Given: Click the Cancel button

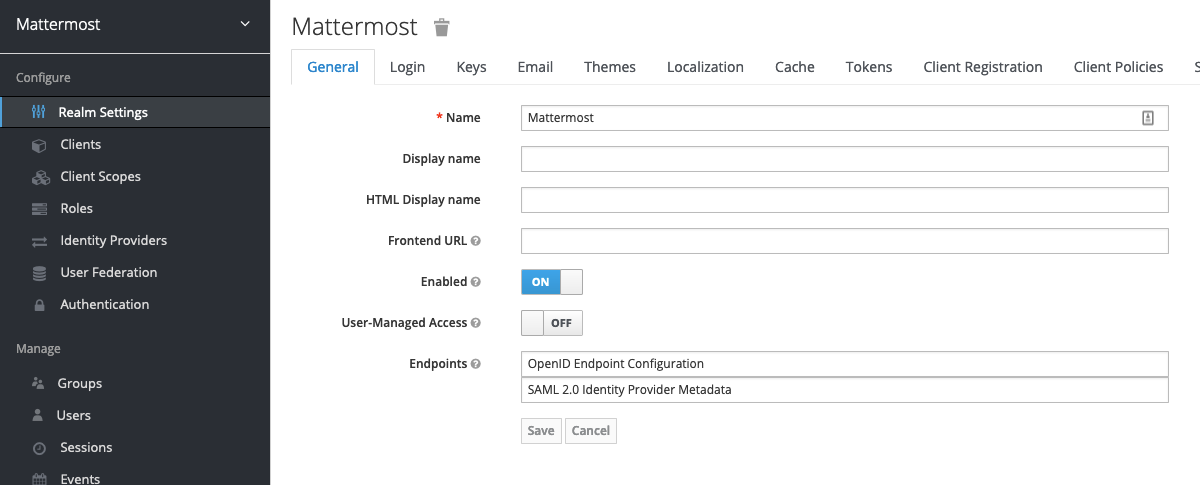Looking at the screenshot, I should pos(590,430).
